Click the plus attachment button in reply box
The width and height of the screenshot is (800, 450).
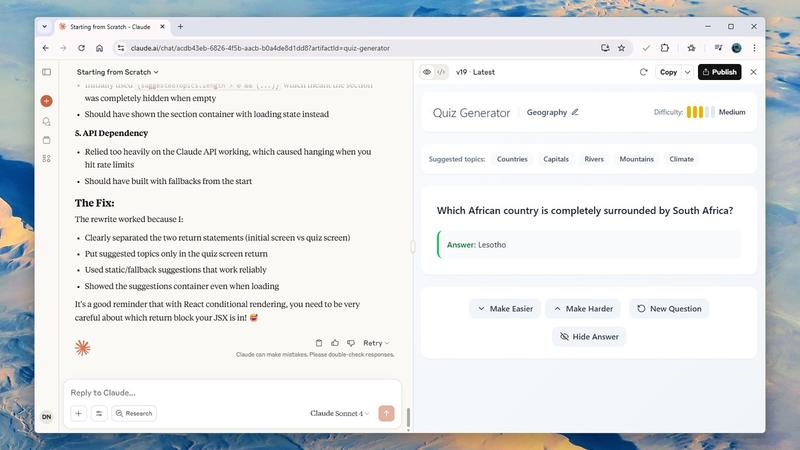tap(79, 413)
